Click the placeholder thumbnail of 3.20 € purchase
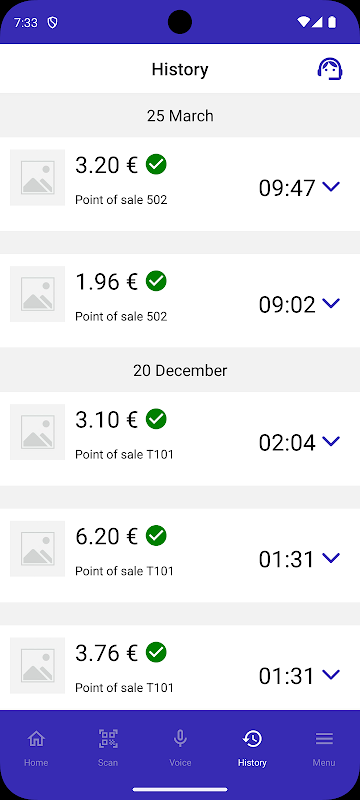 coord(38,178)
